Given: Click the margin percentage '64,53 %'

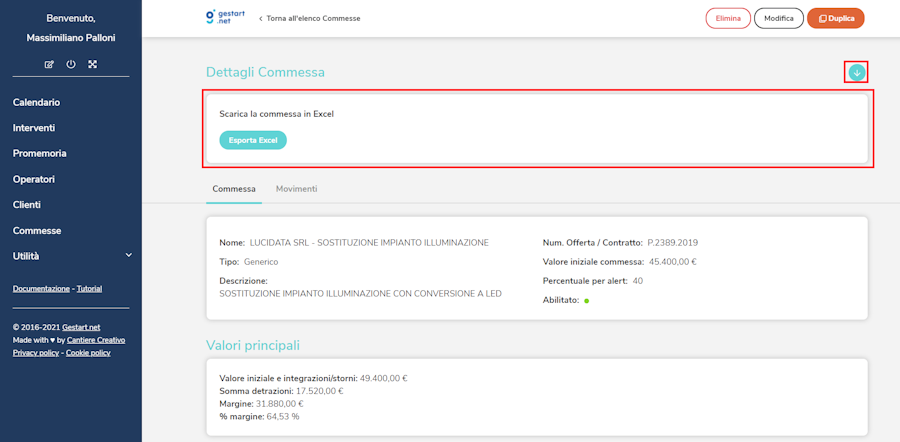Looking at the screenshot, I should point(283,416).
